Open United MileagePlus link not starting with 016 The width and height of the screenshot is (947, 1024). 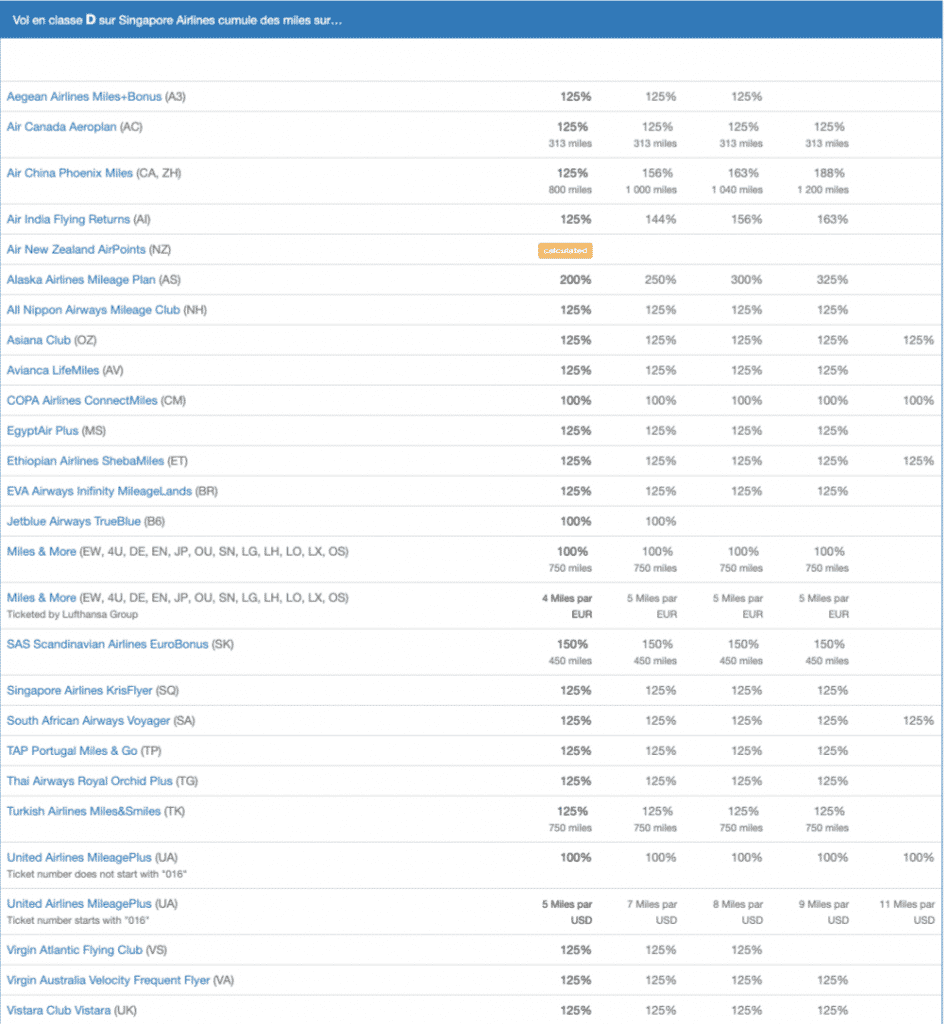pos(79,857)
